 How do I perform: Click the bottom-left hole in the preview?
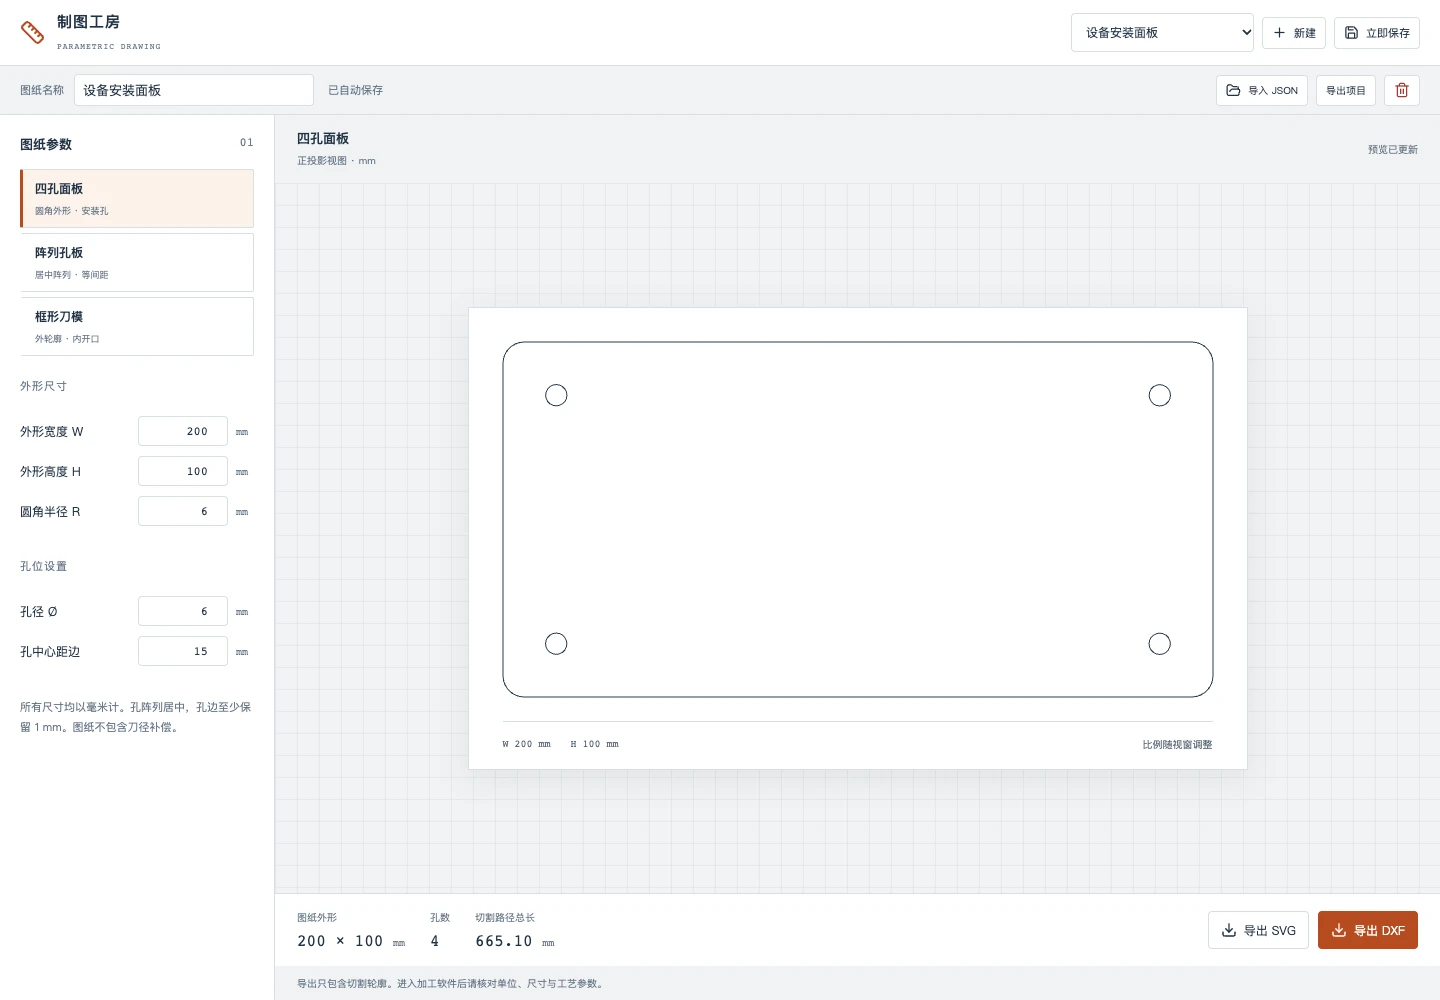point(556,644)
